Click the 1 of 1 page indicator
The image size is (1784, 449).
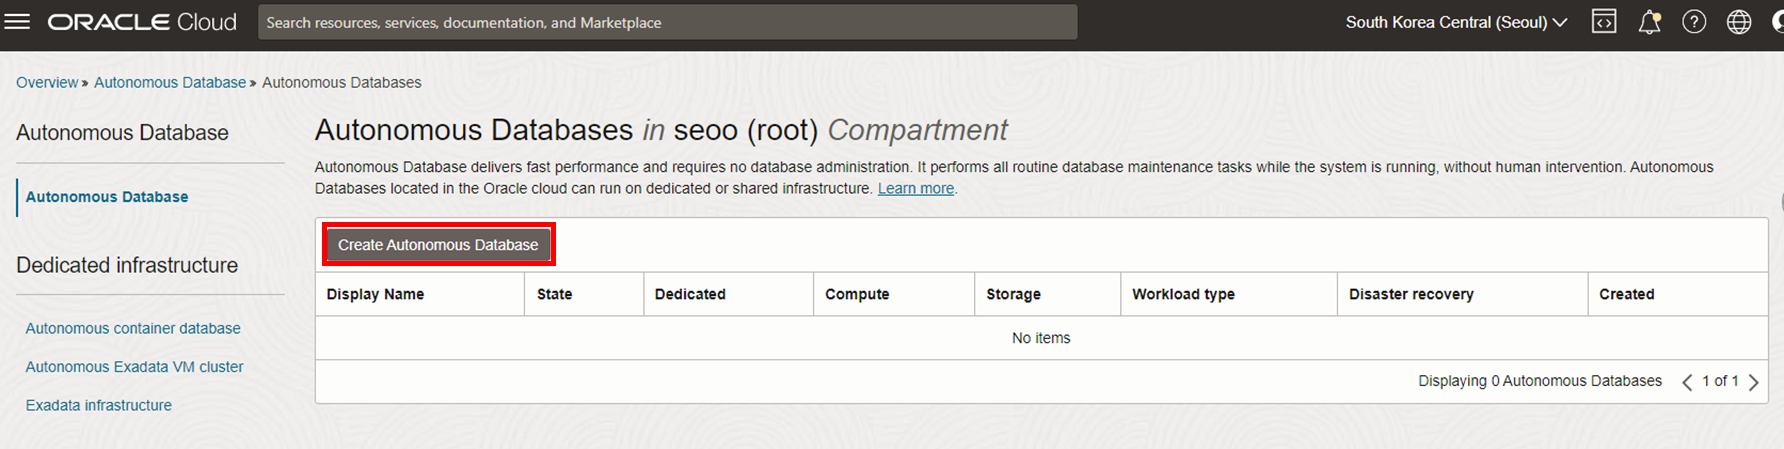click(1720, 381)
